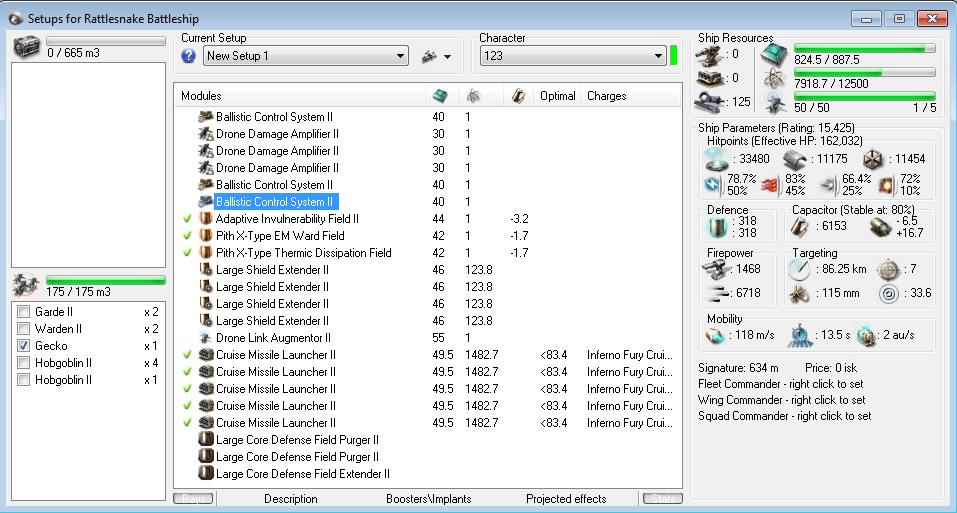The height and width of the screenshot is (513, 957).
Task: Click the launcher hardpoints icon
Action: point(709,78)
